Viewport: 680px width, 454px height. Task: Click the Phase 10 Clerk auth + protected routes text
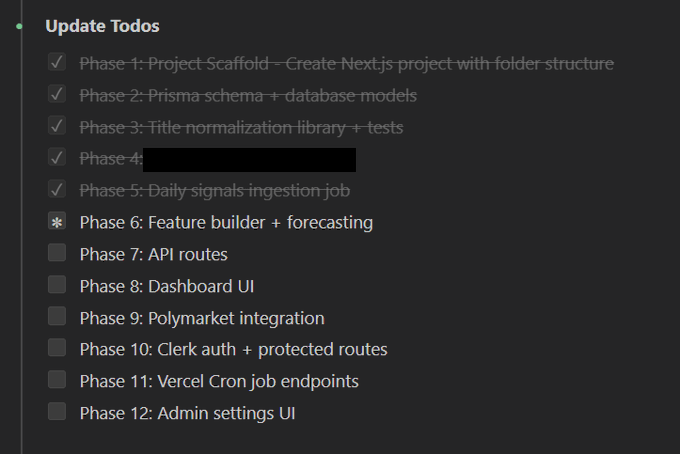(x=233, y=350)
